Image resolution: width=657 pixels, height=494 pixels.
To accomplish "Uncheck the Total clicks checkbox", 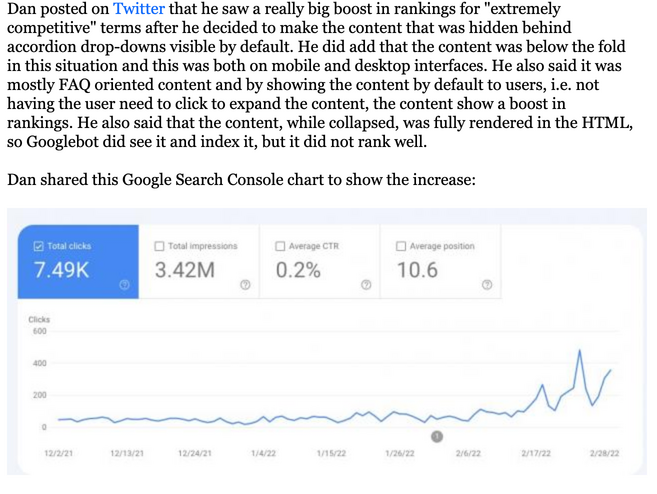I will point(39,246).
